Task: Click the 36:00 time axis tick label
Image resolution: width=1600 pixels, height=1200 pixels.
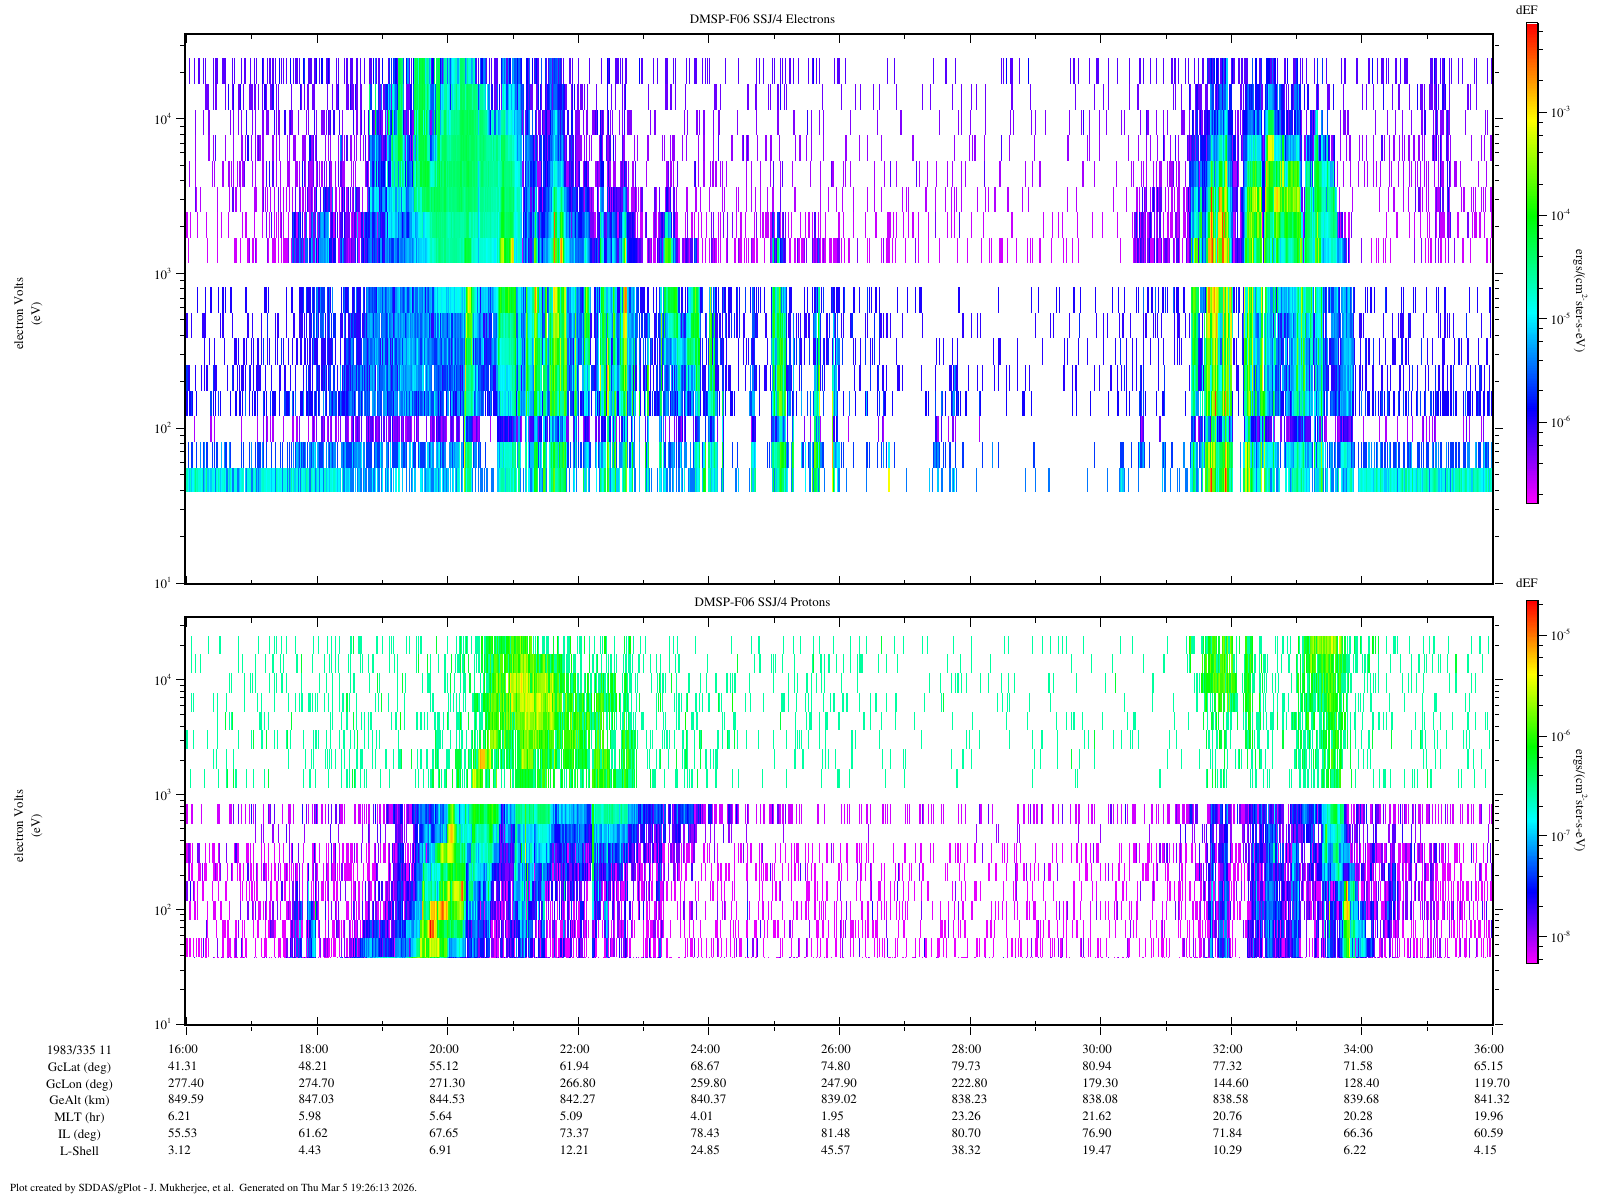Action: coord(1488,1049)
